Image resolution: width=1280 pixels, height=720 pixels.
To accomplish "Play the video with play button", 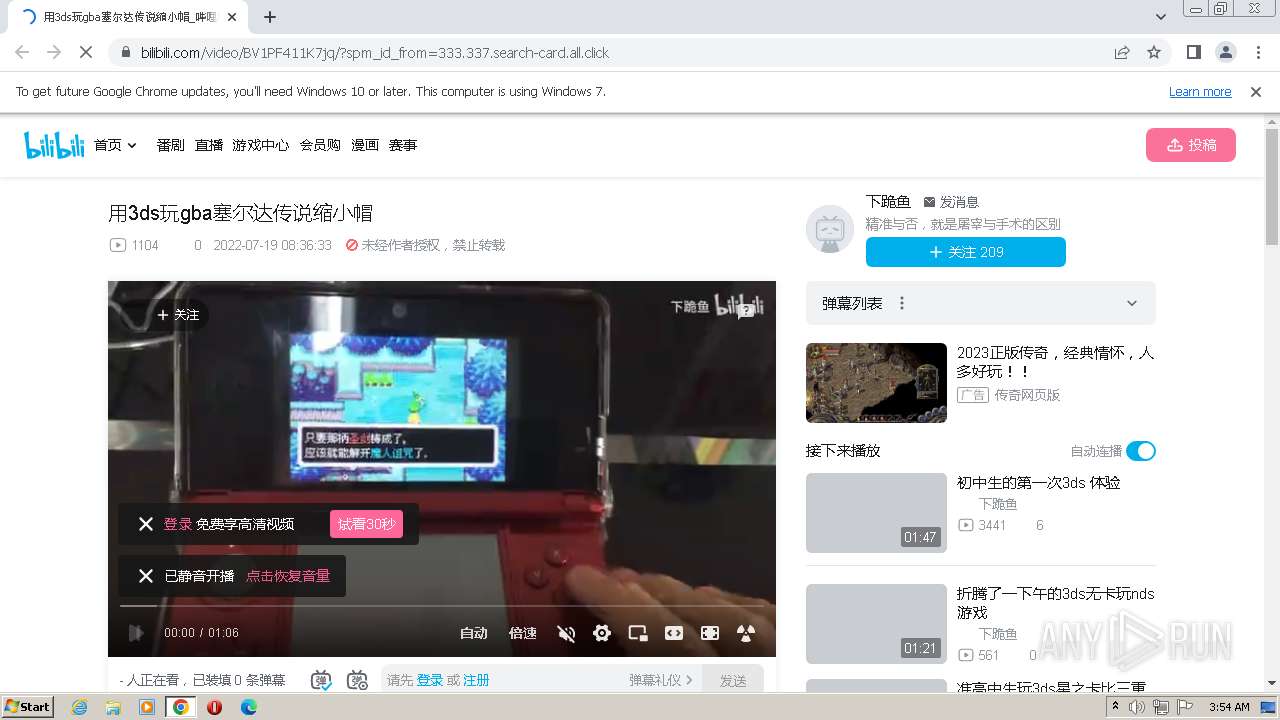I will (x=136, y=633).
